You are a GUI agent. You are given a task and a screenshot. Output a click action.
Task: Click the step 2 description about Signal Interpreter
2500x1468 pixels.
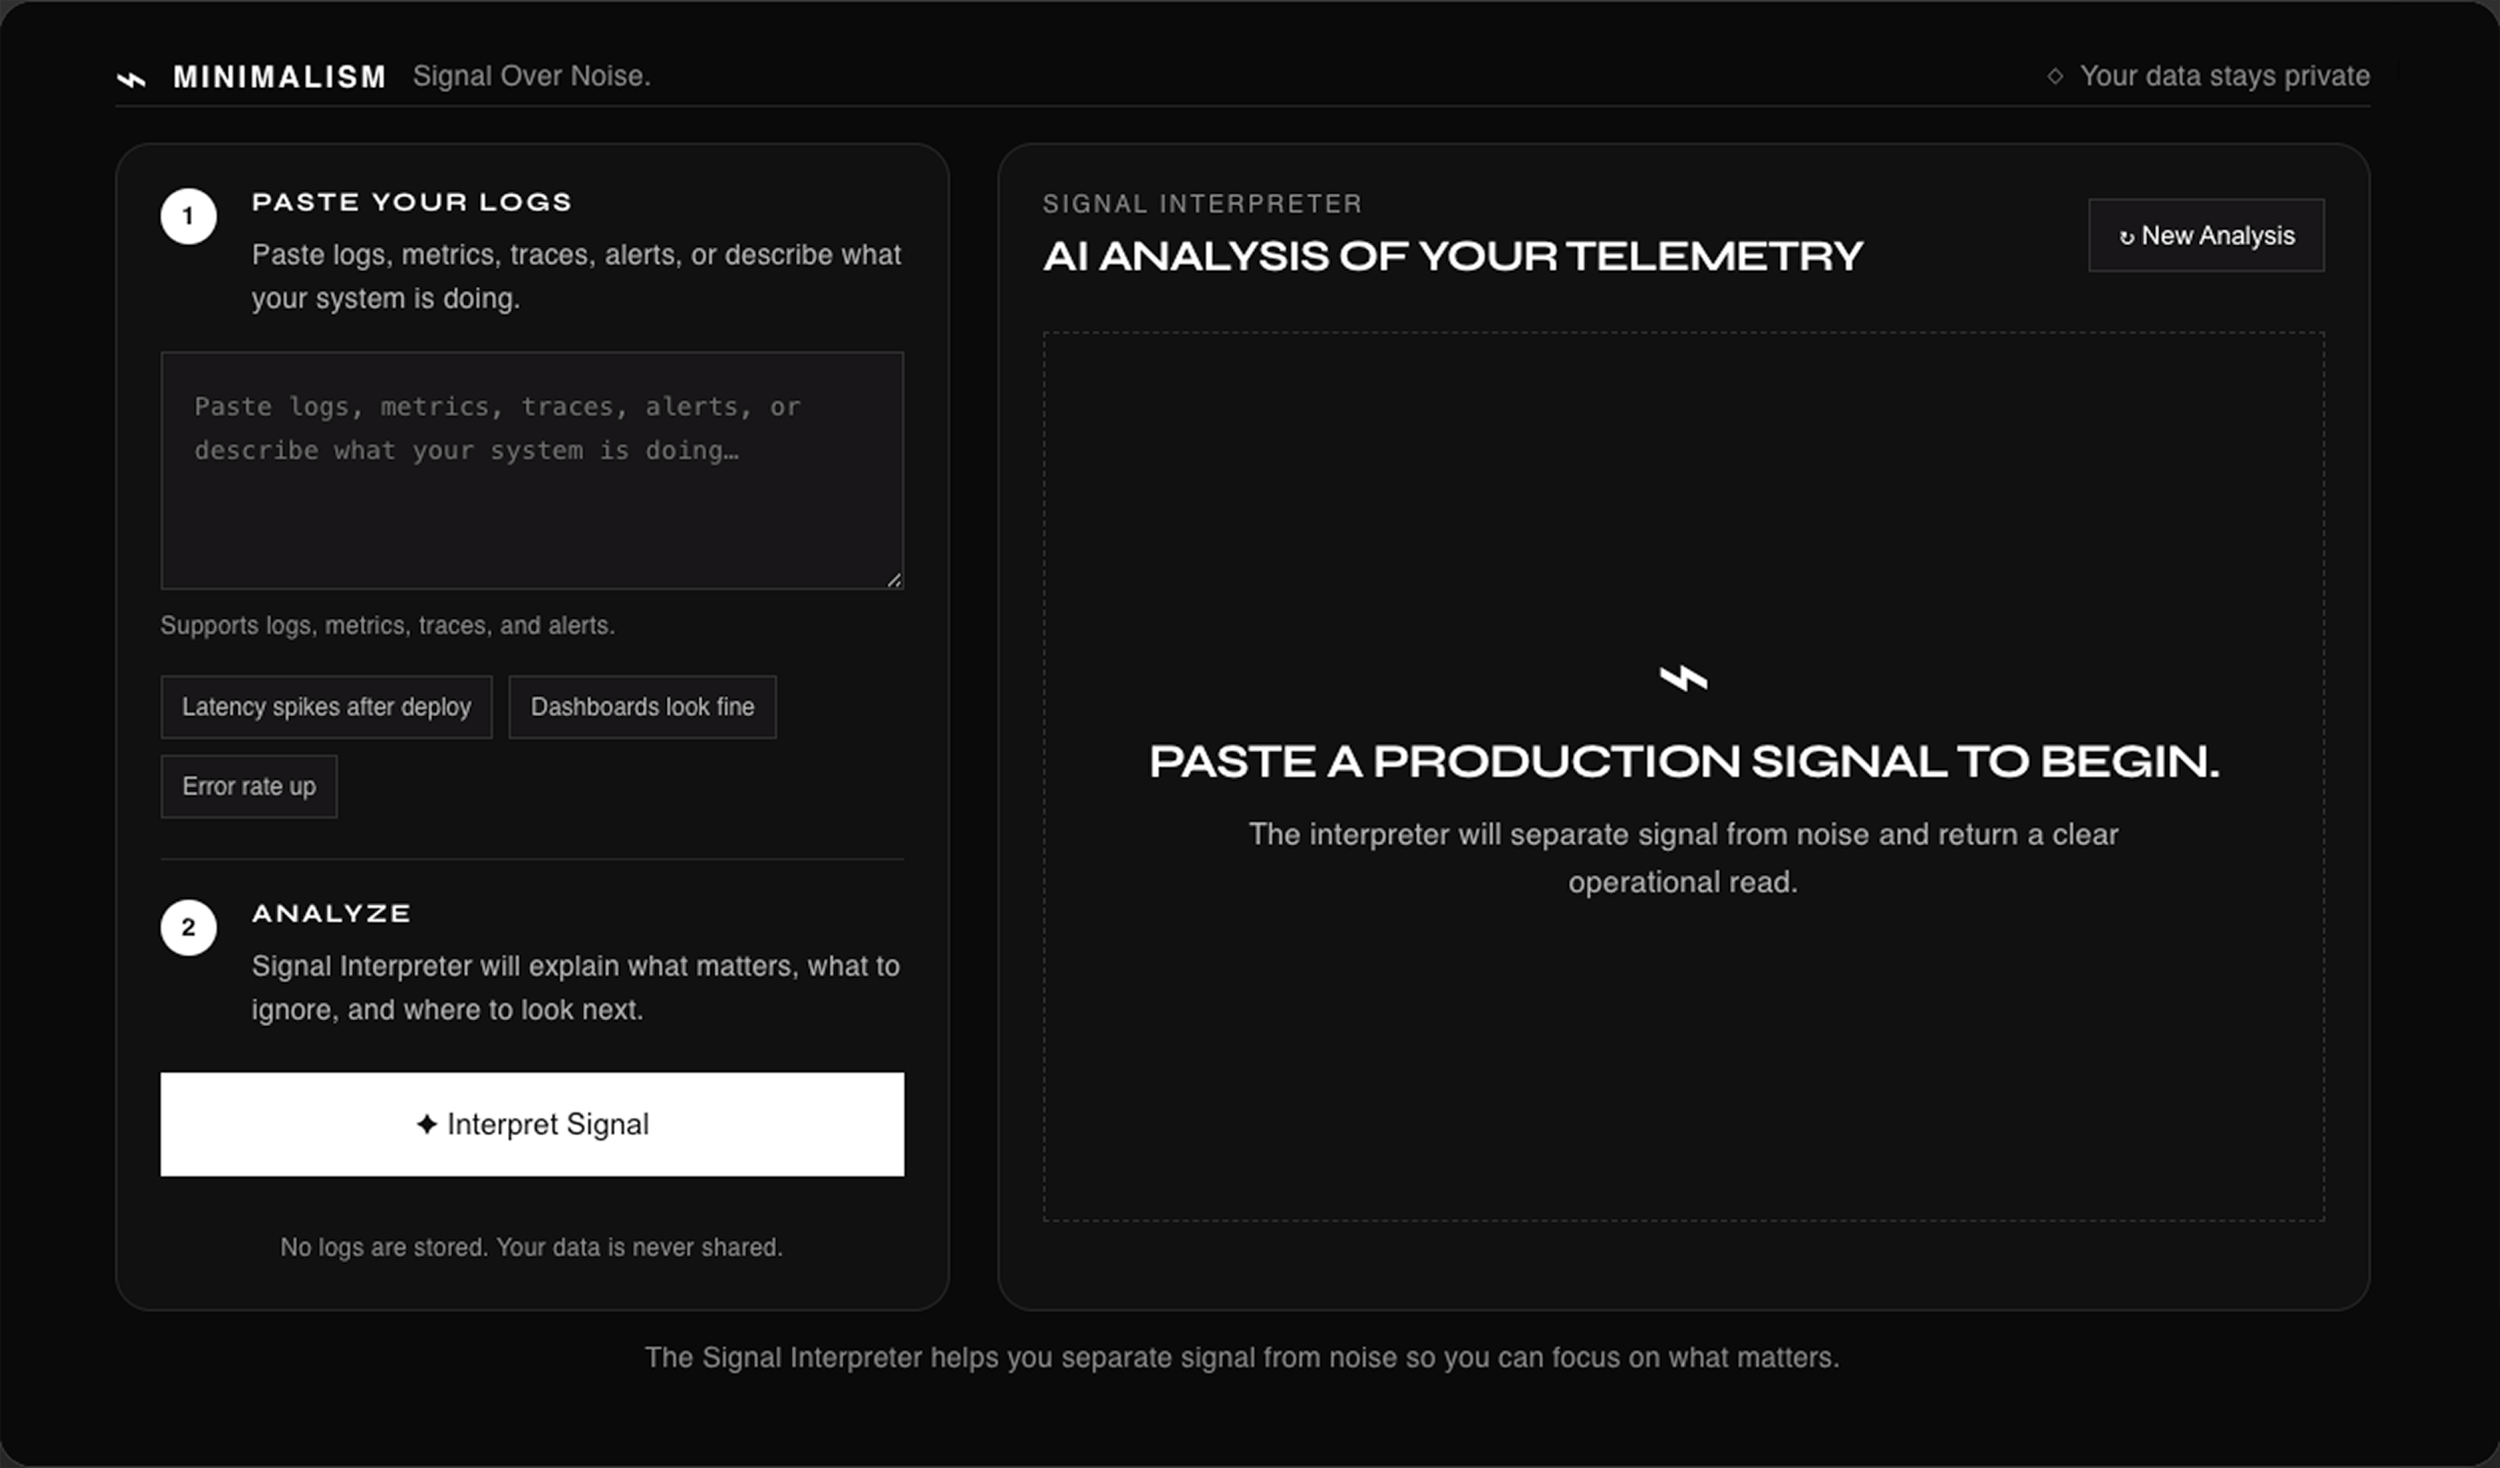pos(576,988)
